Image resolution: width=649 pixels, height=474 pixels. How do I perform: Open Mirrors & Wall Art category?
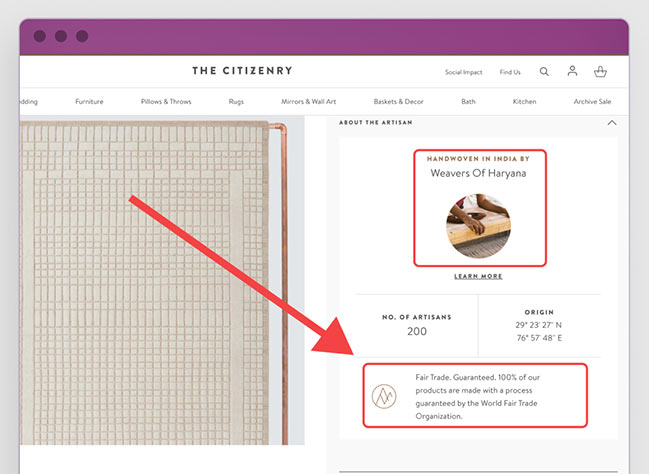click(309, 101)
